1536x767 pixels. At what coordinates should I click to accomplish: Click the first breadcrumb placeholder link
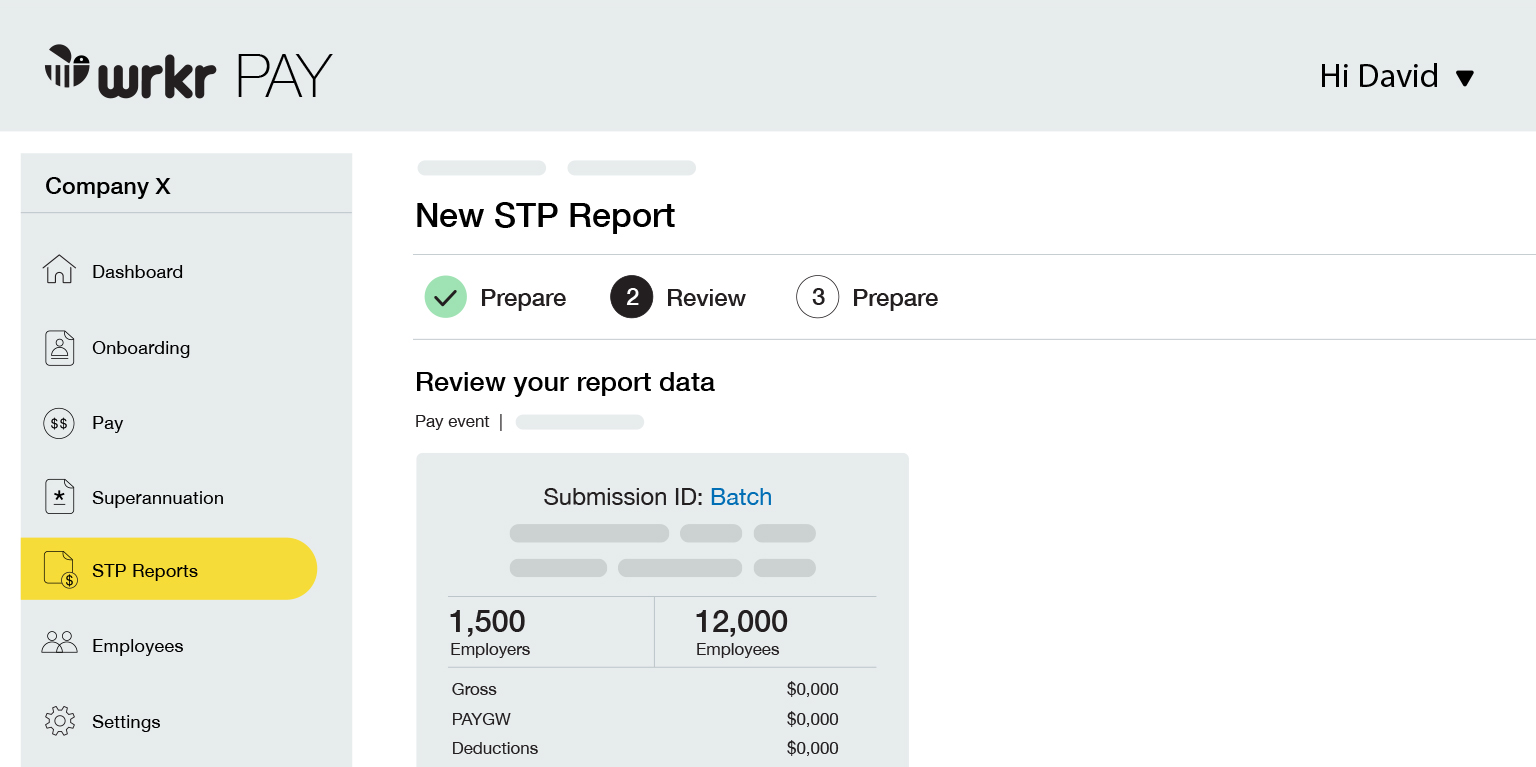481,168
